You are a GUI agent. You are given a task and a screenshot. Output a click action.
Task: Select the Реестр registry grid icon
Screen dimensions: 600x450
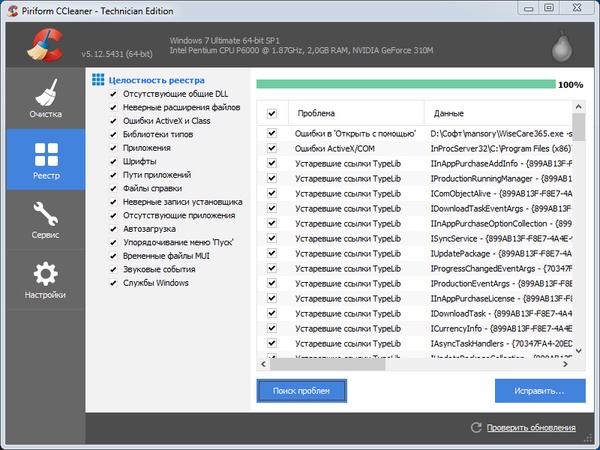click(45, 160)
